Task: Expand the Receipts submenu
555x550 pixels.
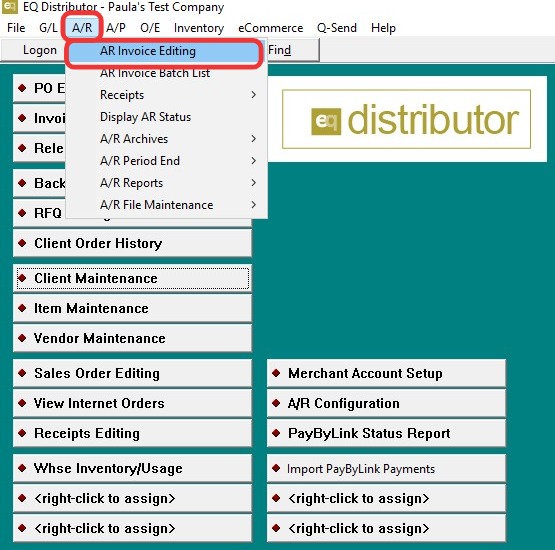Action: 166,95
